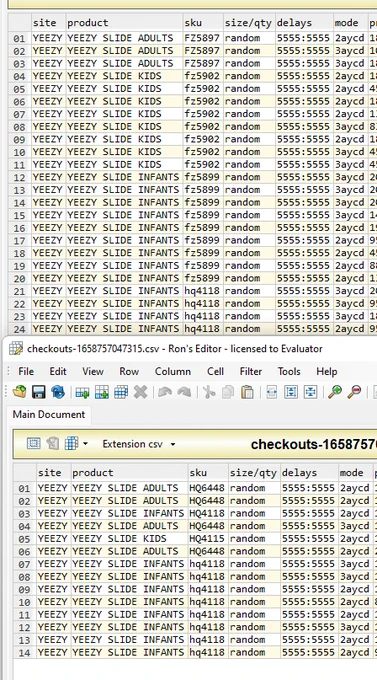Click 'product' column header in the upper window
This screenshot has width=377, height=680.
coord(124,22)
